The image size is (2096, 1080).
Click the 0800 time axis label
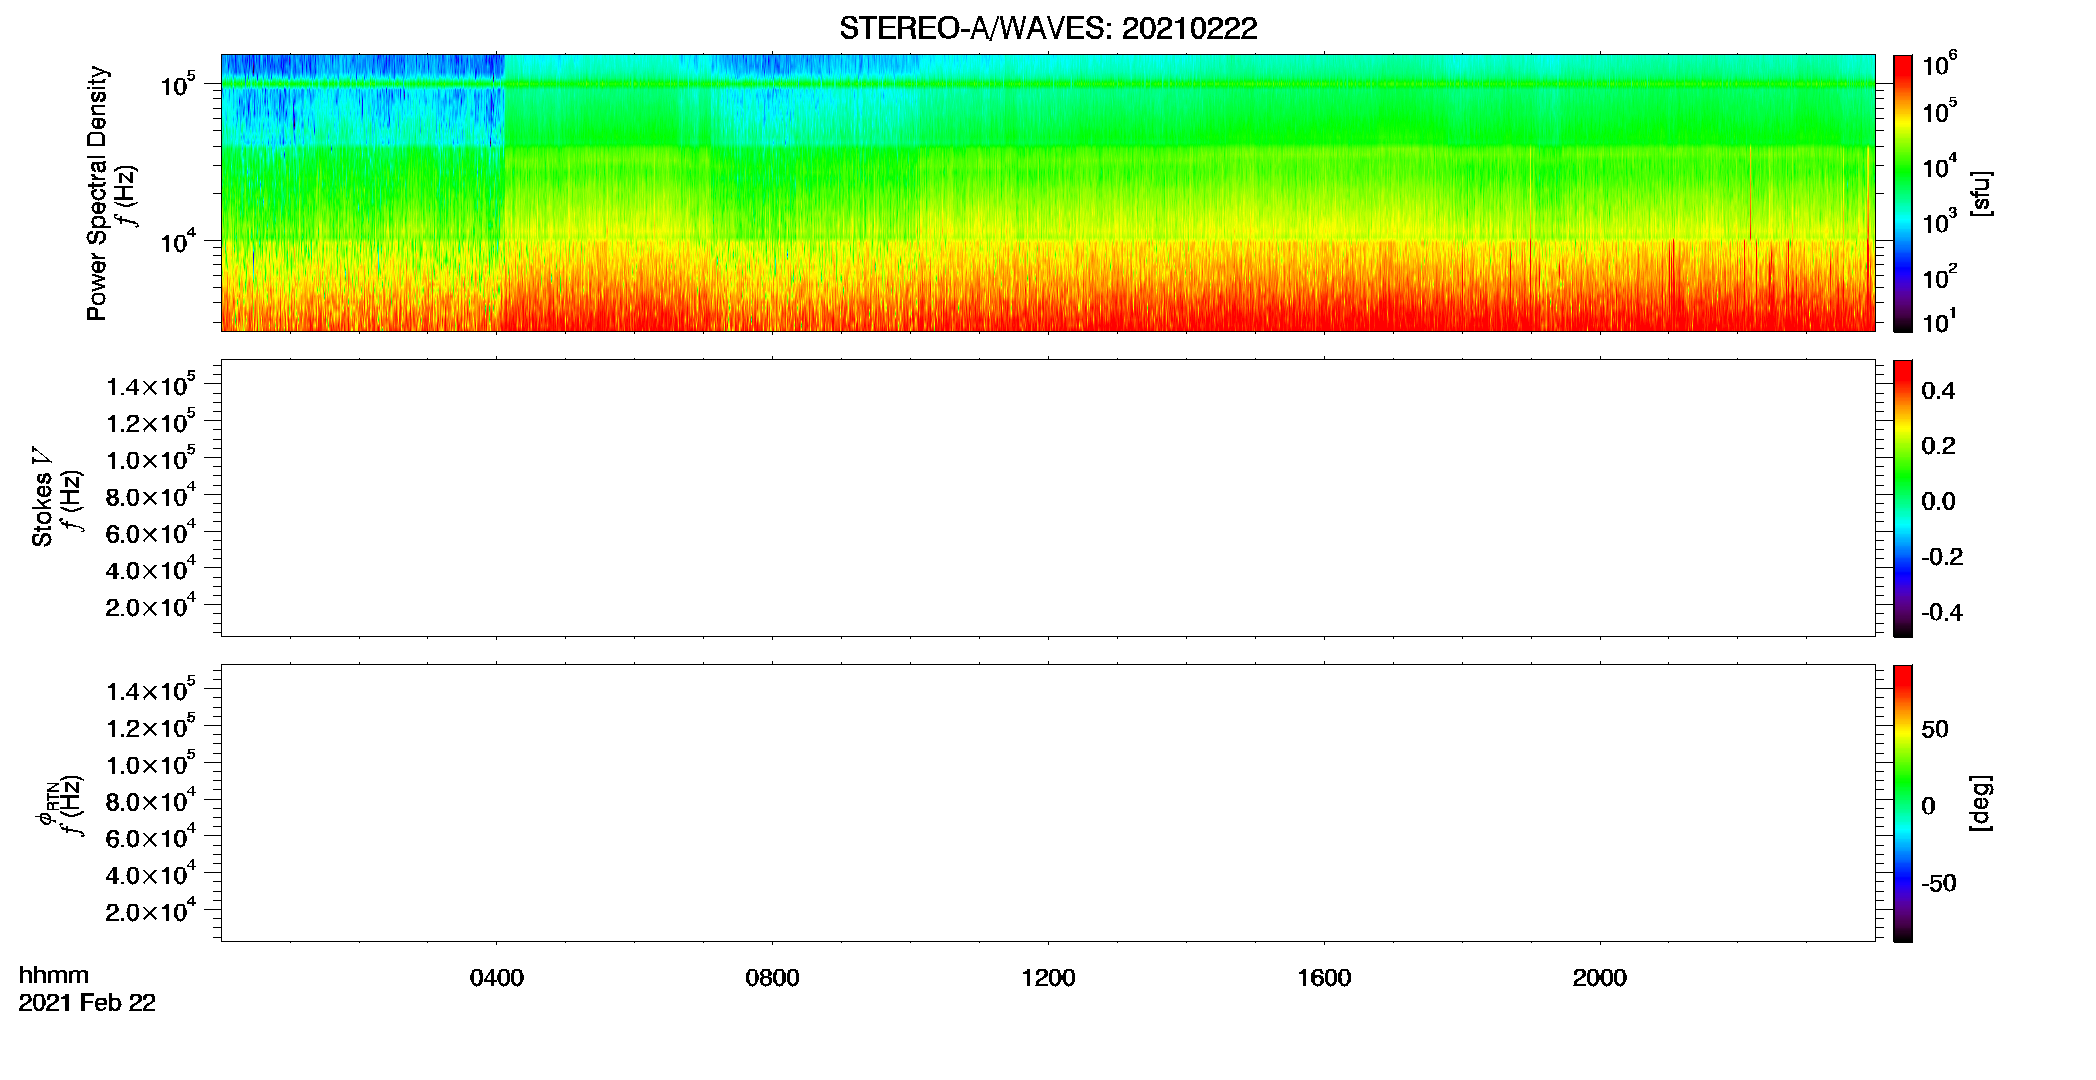[x=772, y=978]
